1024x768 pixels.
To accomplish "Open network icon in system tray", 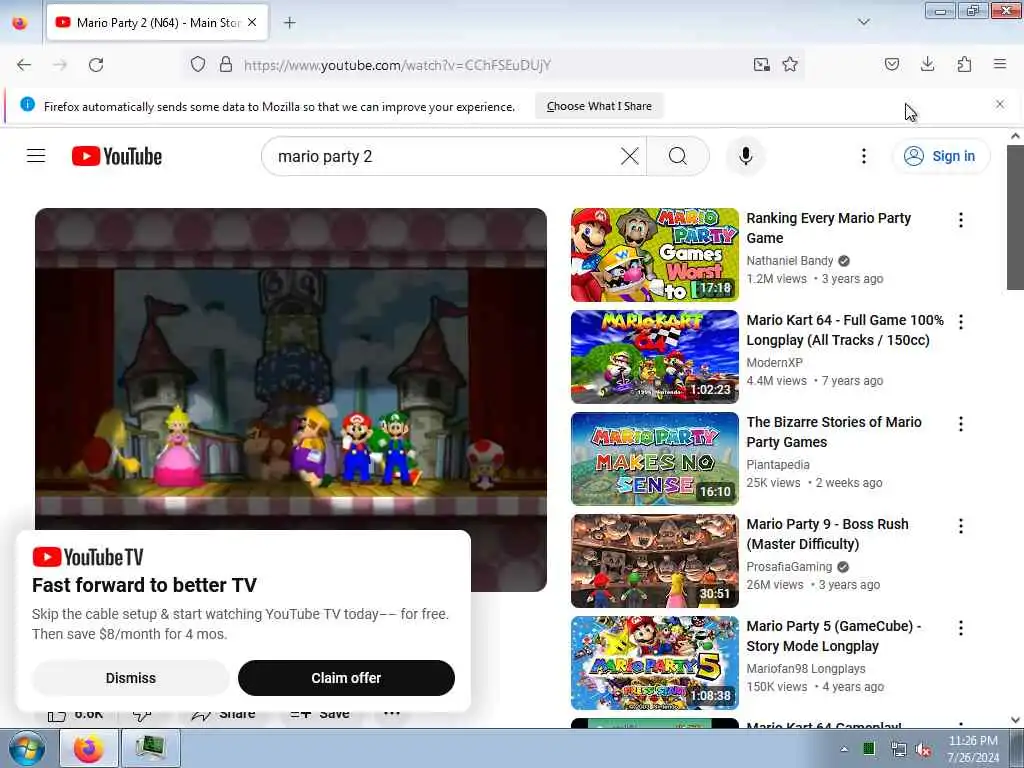I will coord(898,749).
